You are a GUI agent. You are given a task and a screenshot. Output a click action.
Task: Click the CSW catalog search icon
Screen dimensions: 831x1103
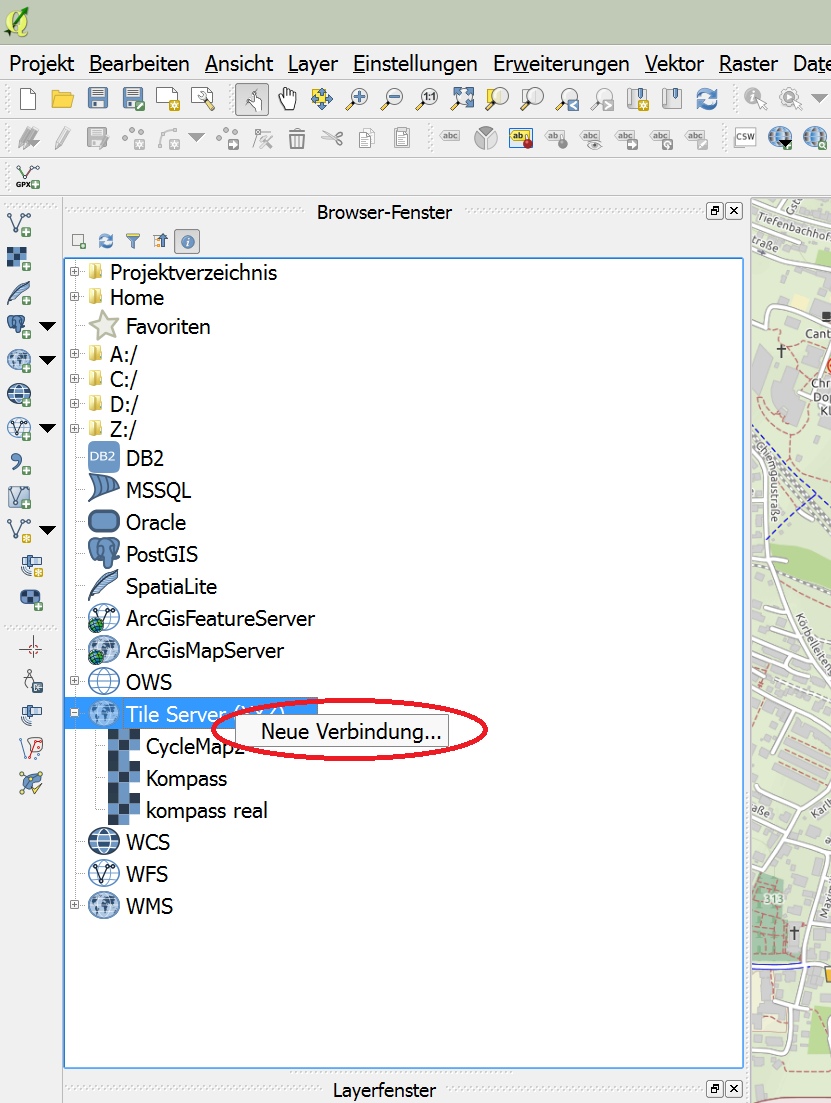(744, 138)
